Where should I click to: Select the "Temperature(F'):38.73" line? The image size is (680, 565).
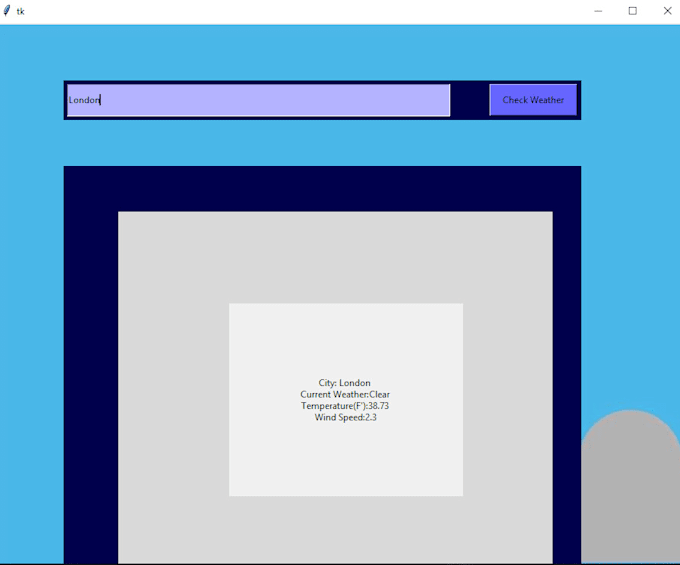tap(345, 406)
